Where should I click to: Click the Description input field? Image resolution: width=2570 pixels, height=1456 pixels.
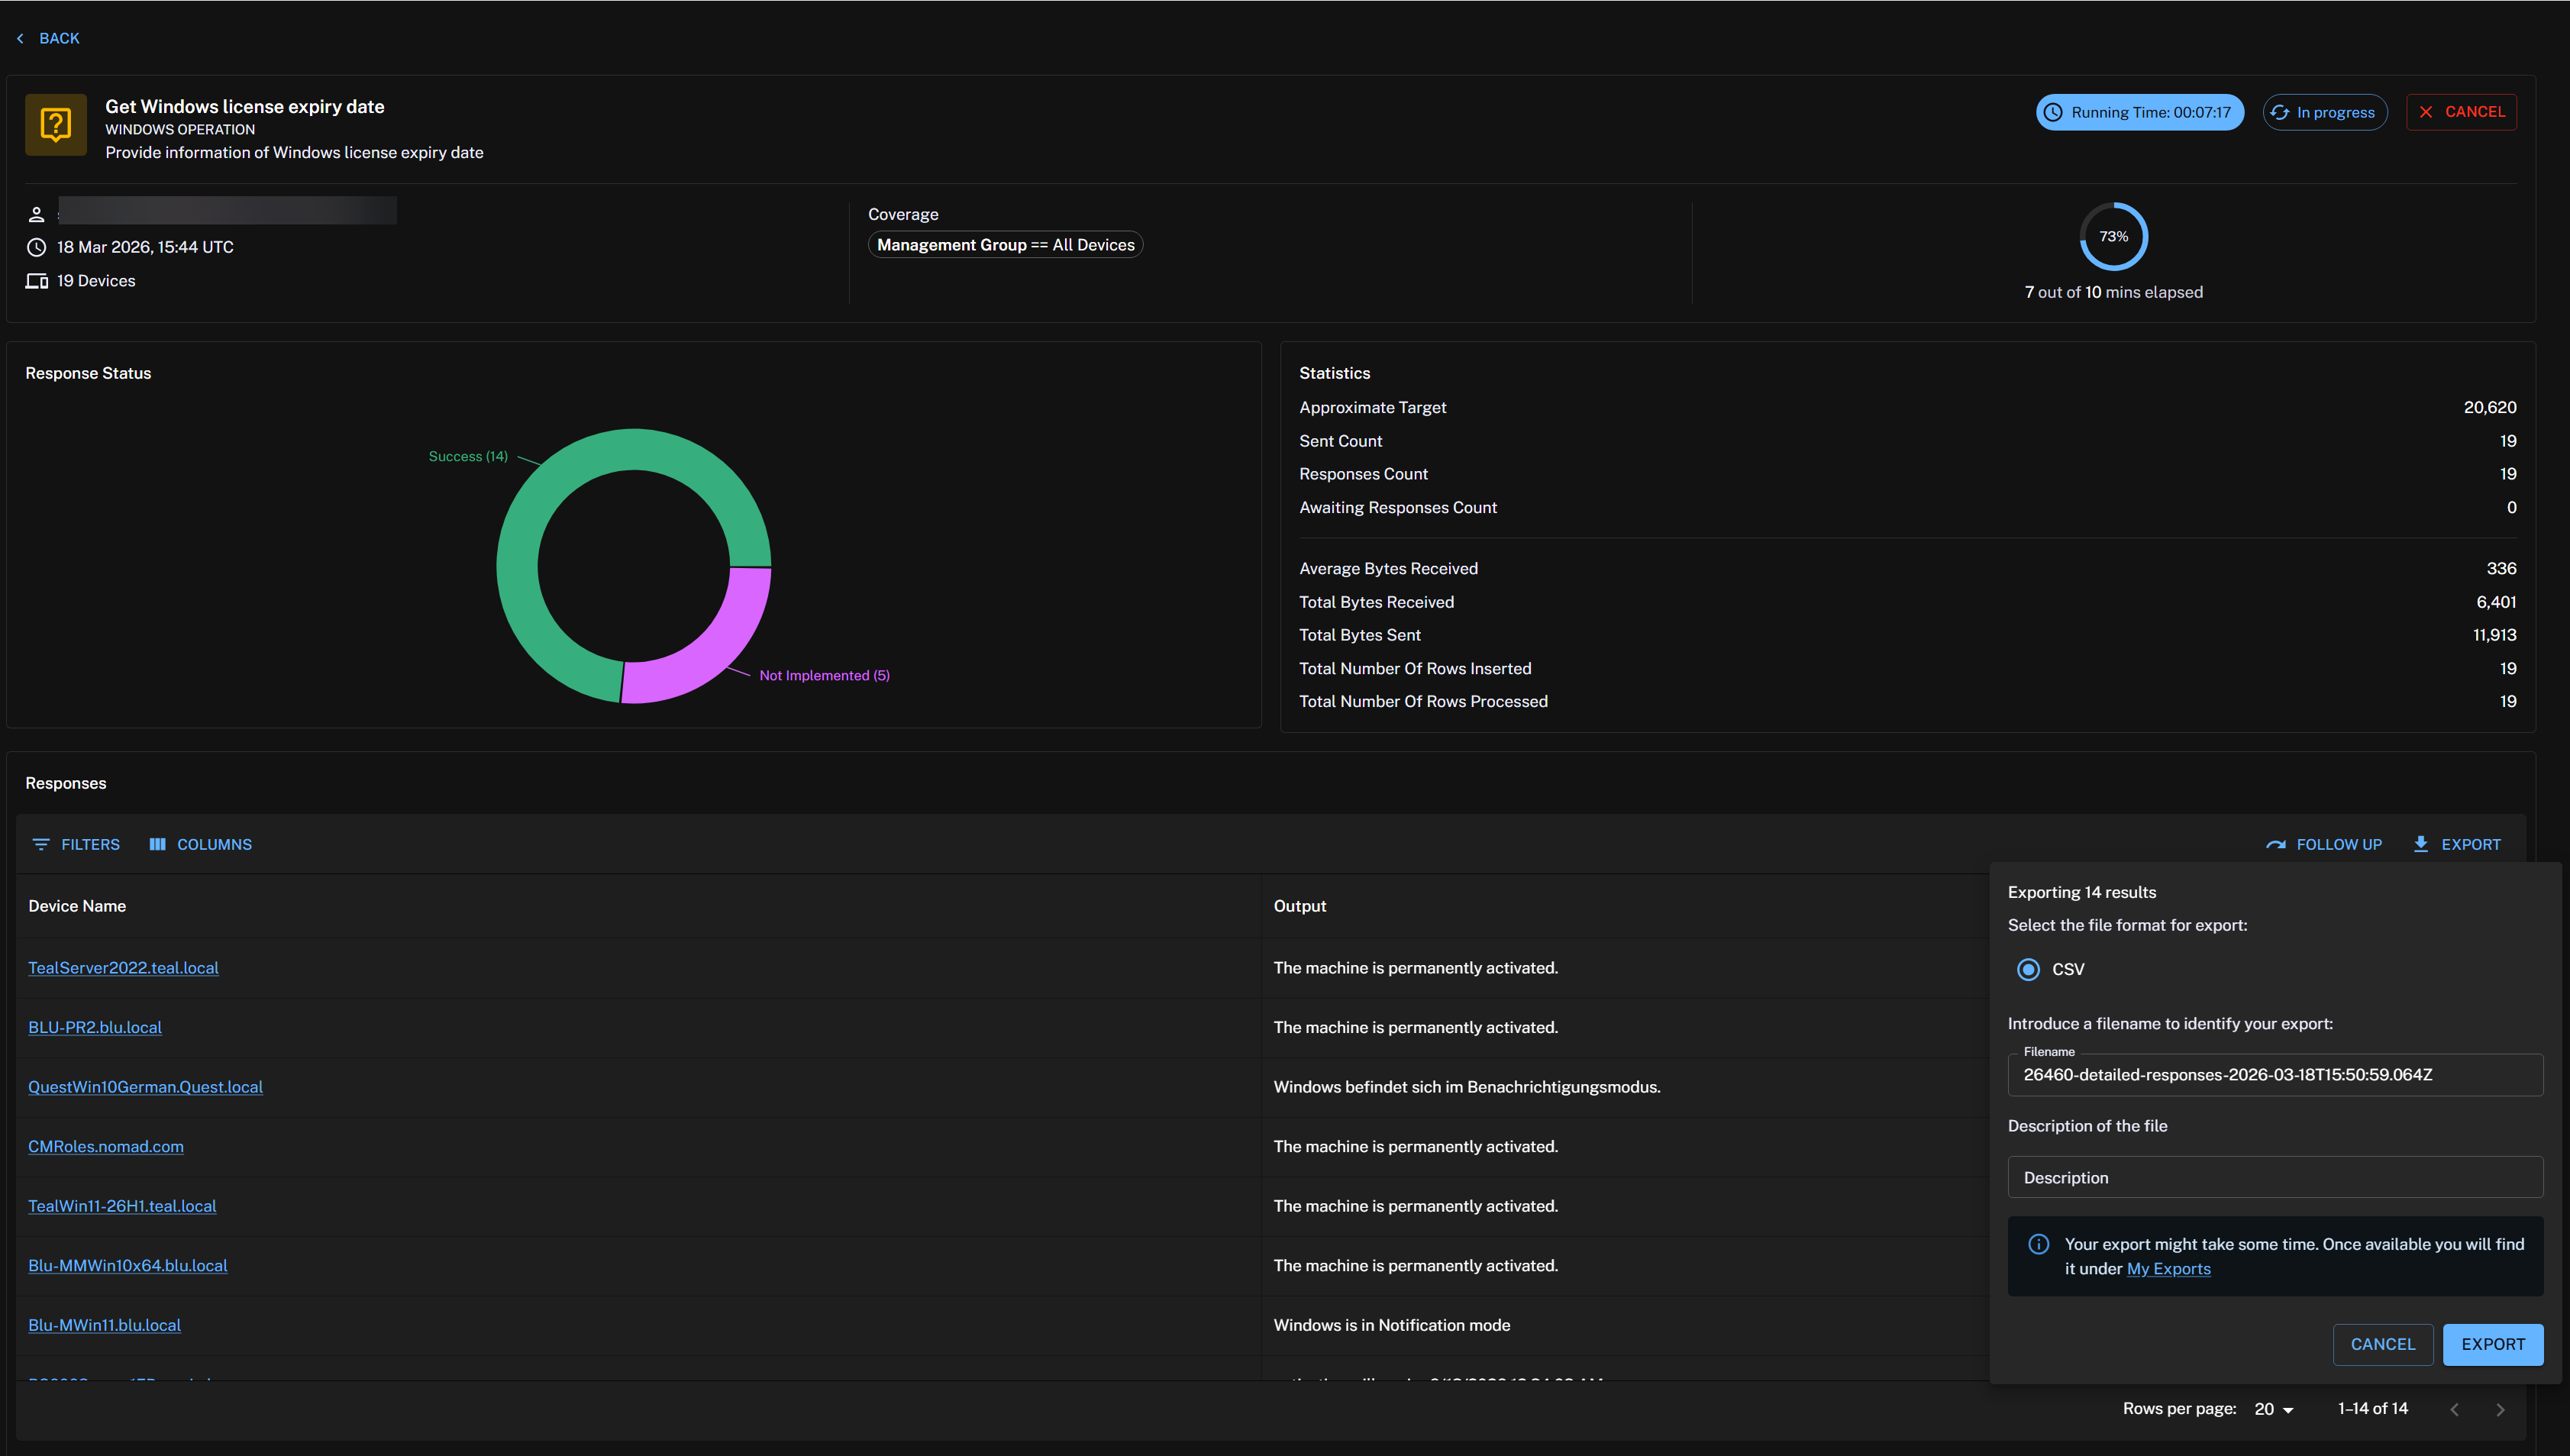(x=2275, y=1178)
